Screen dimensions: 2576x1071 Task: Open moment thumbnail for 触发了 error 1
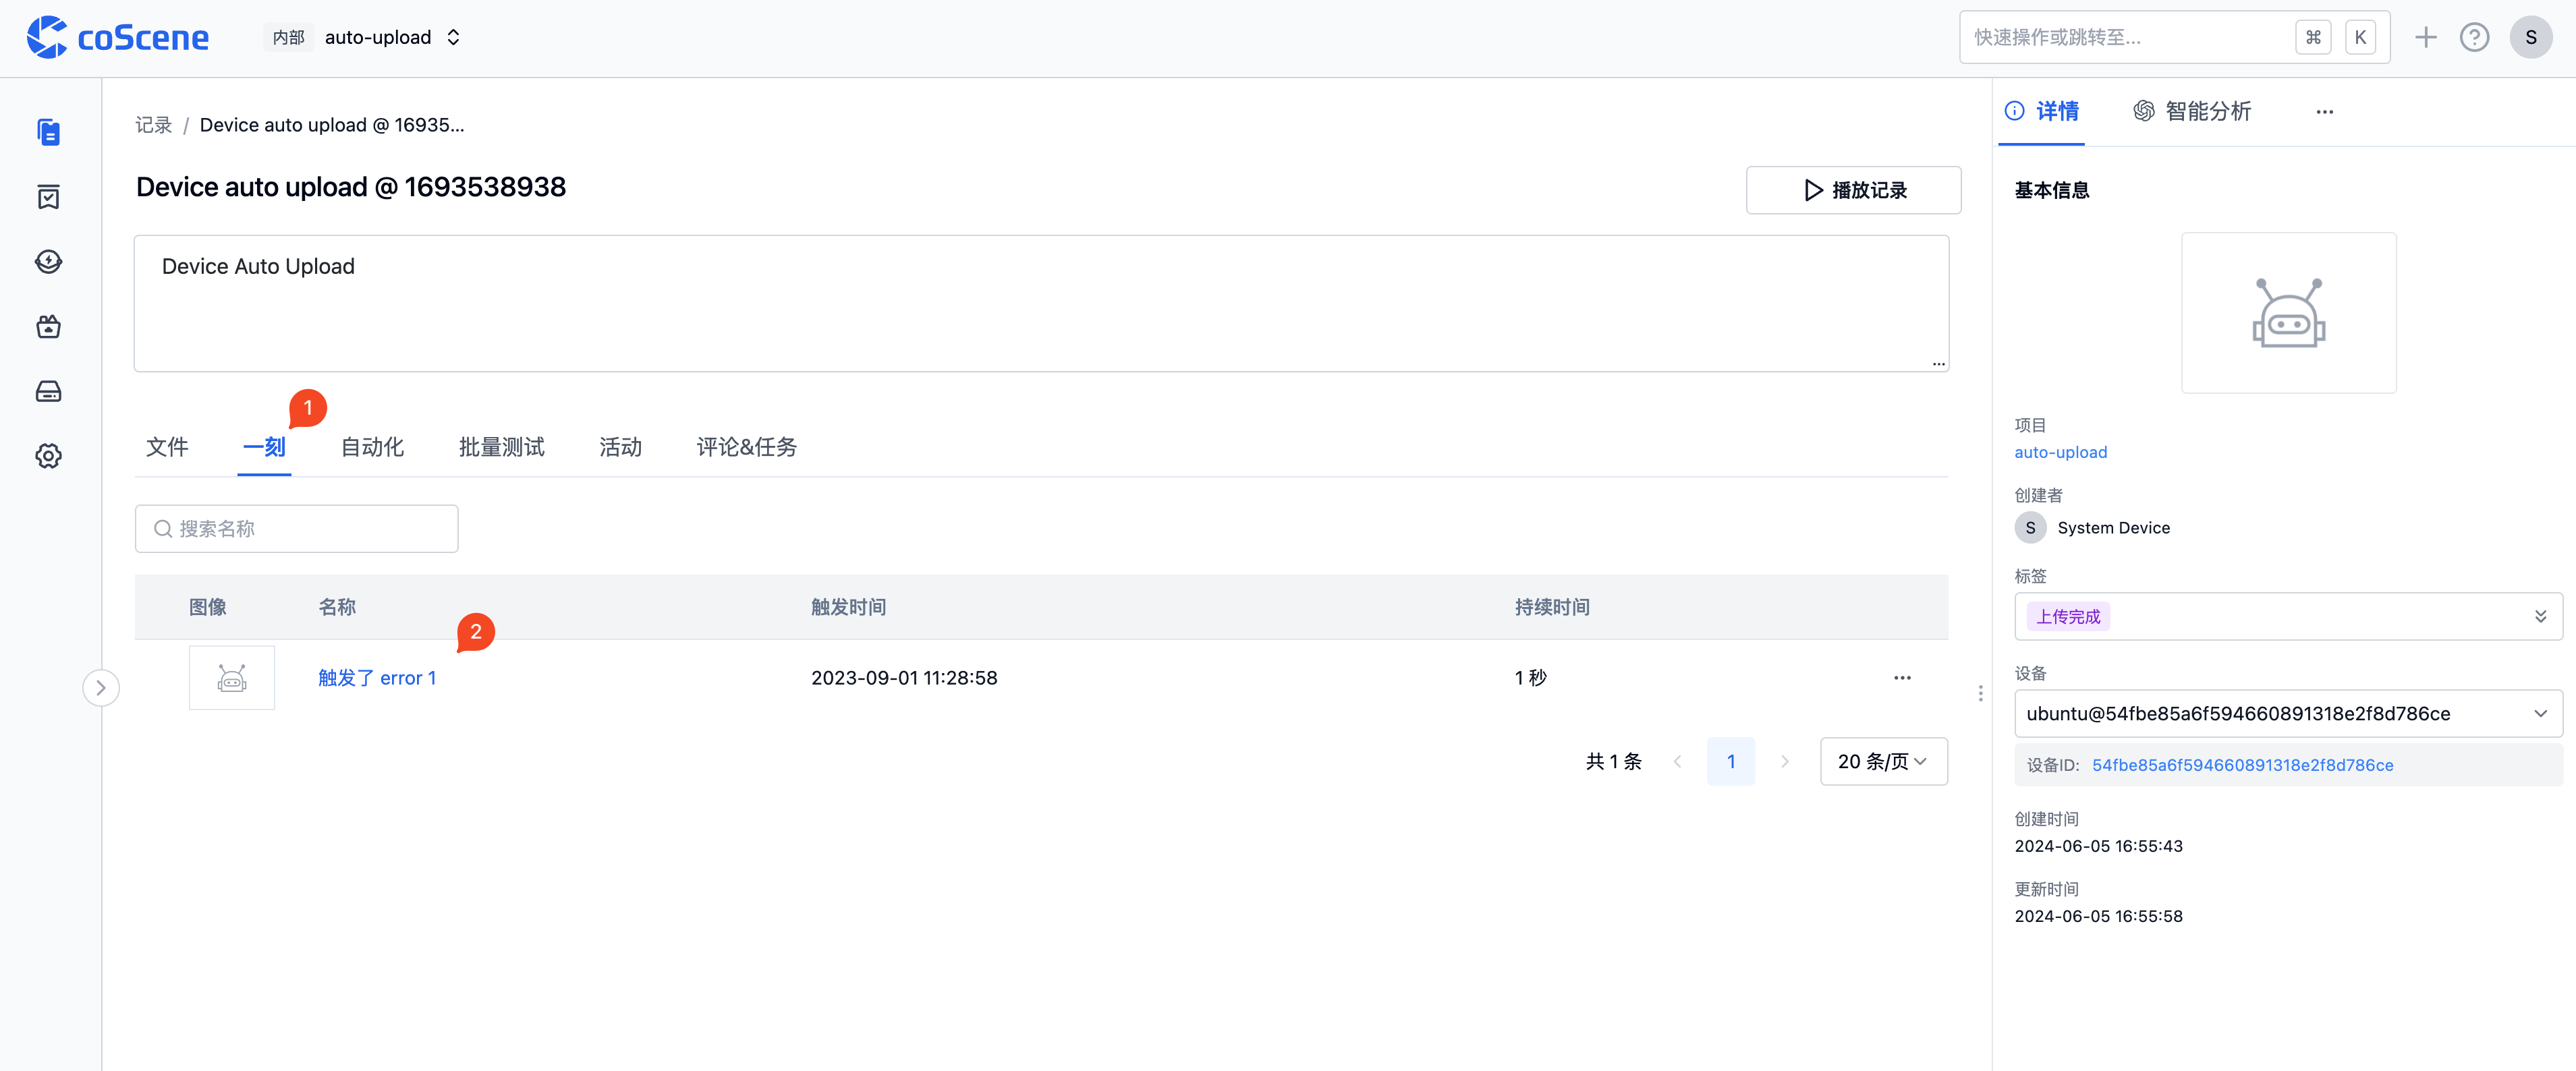click(232, 678)
